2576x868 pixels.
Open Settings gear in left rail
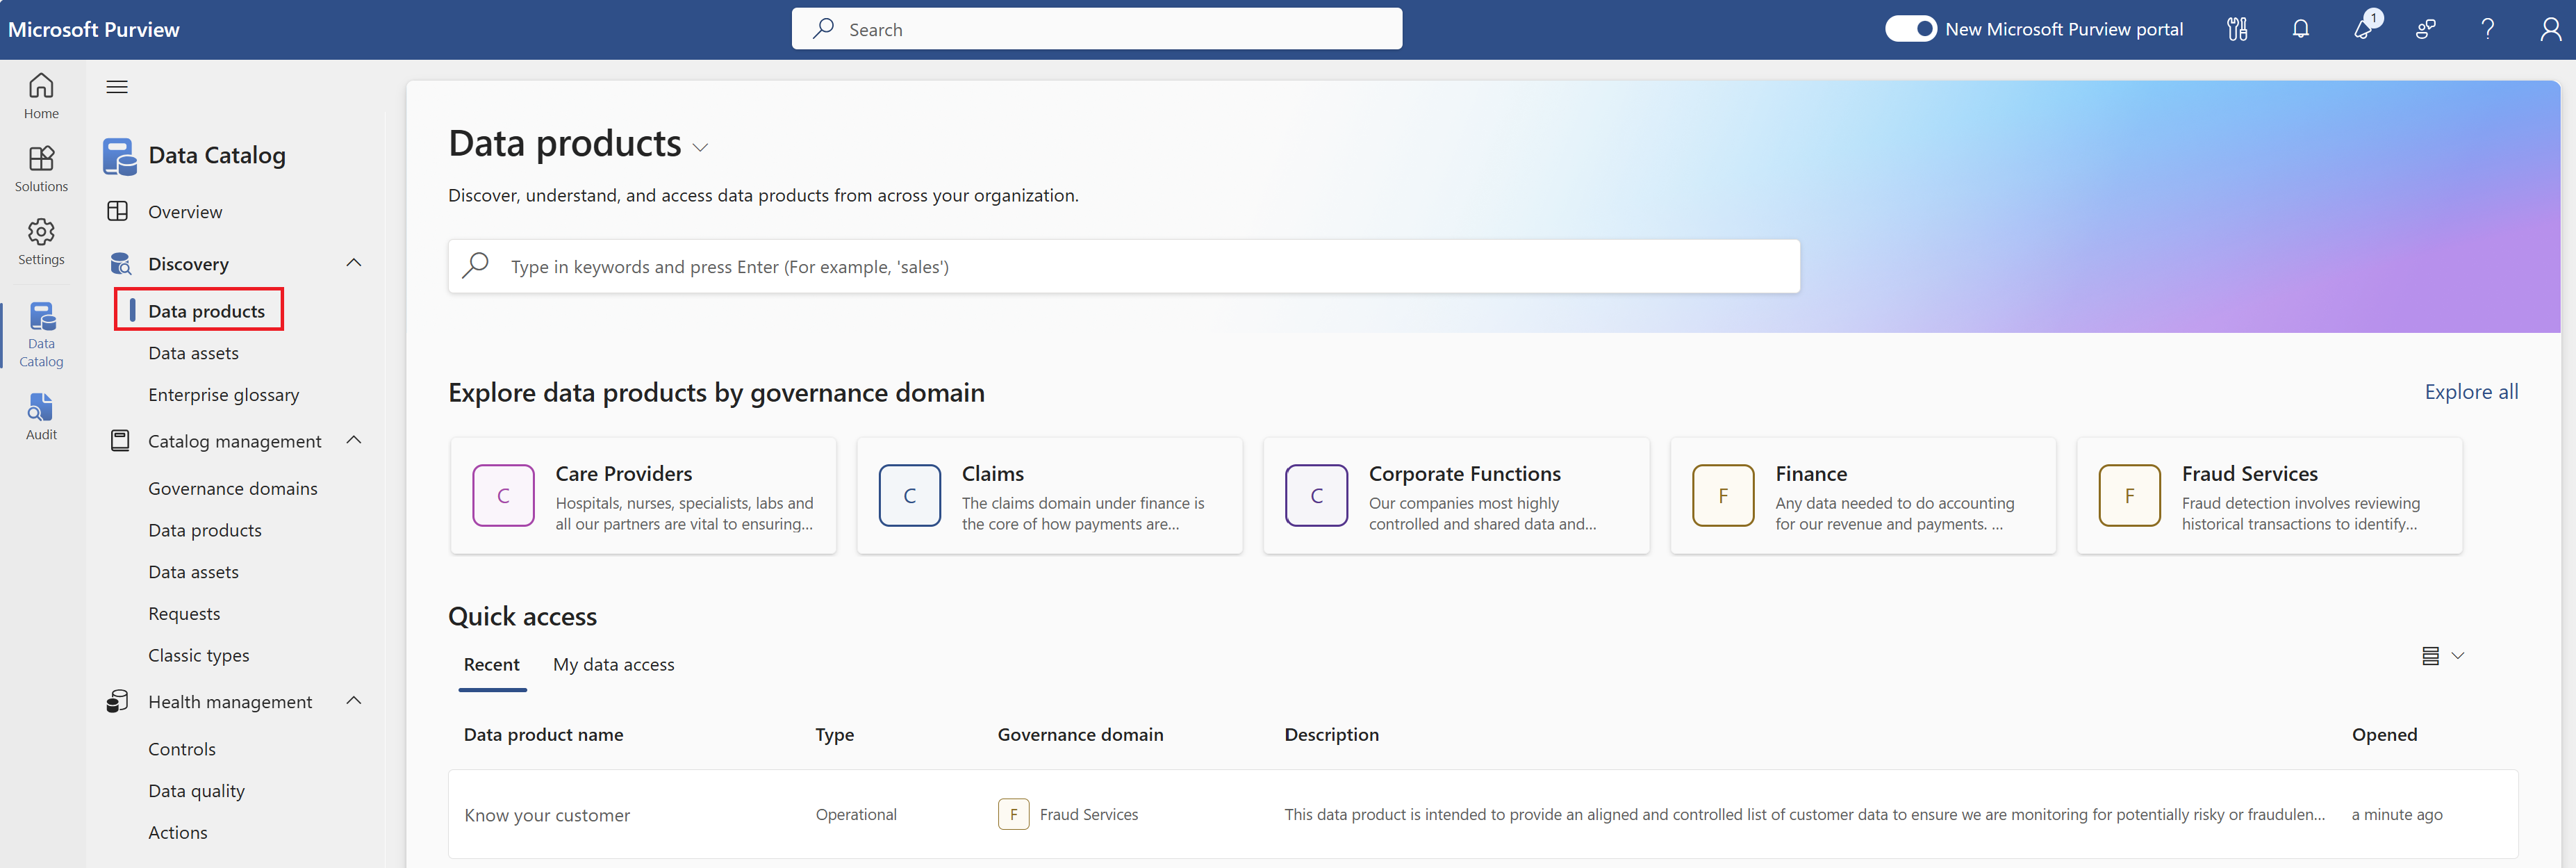pos(41,241)
